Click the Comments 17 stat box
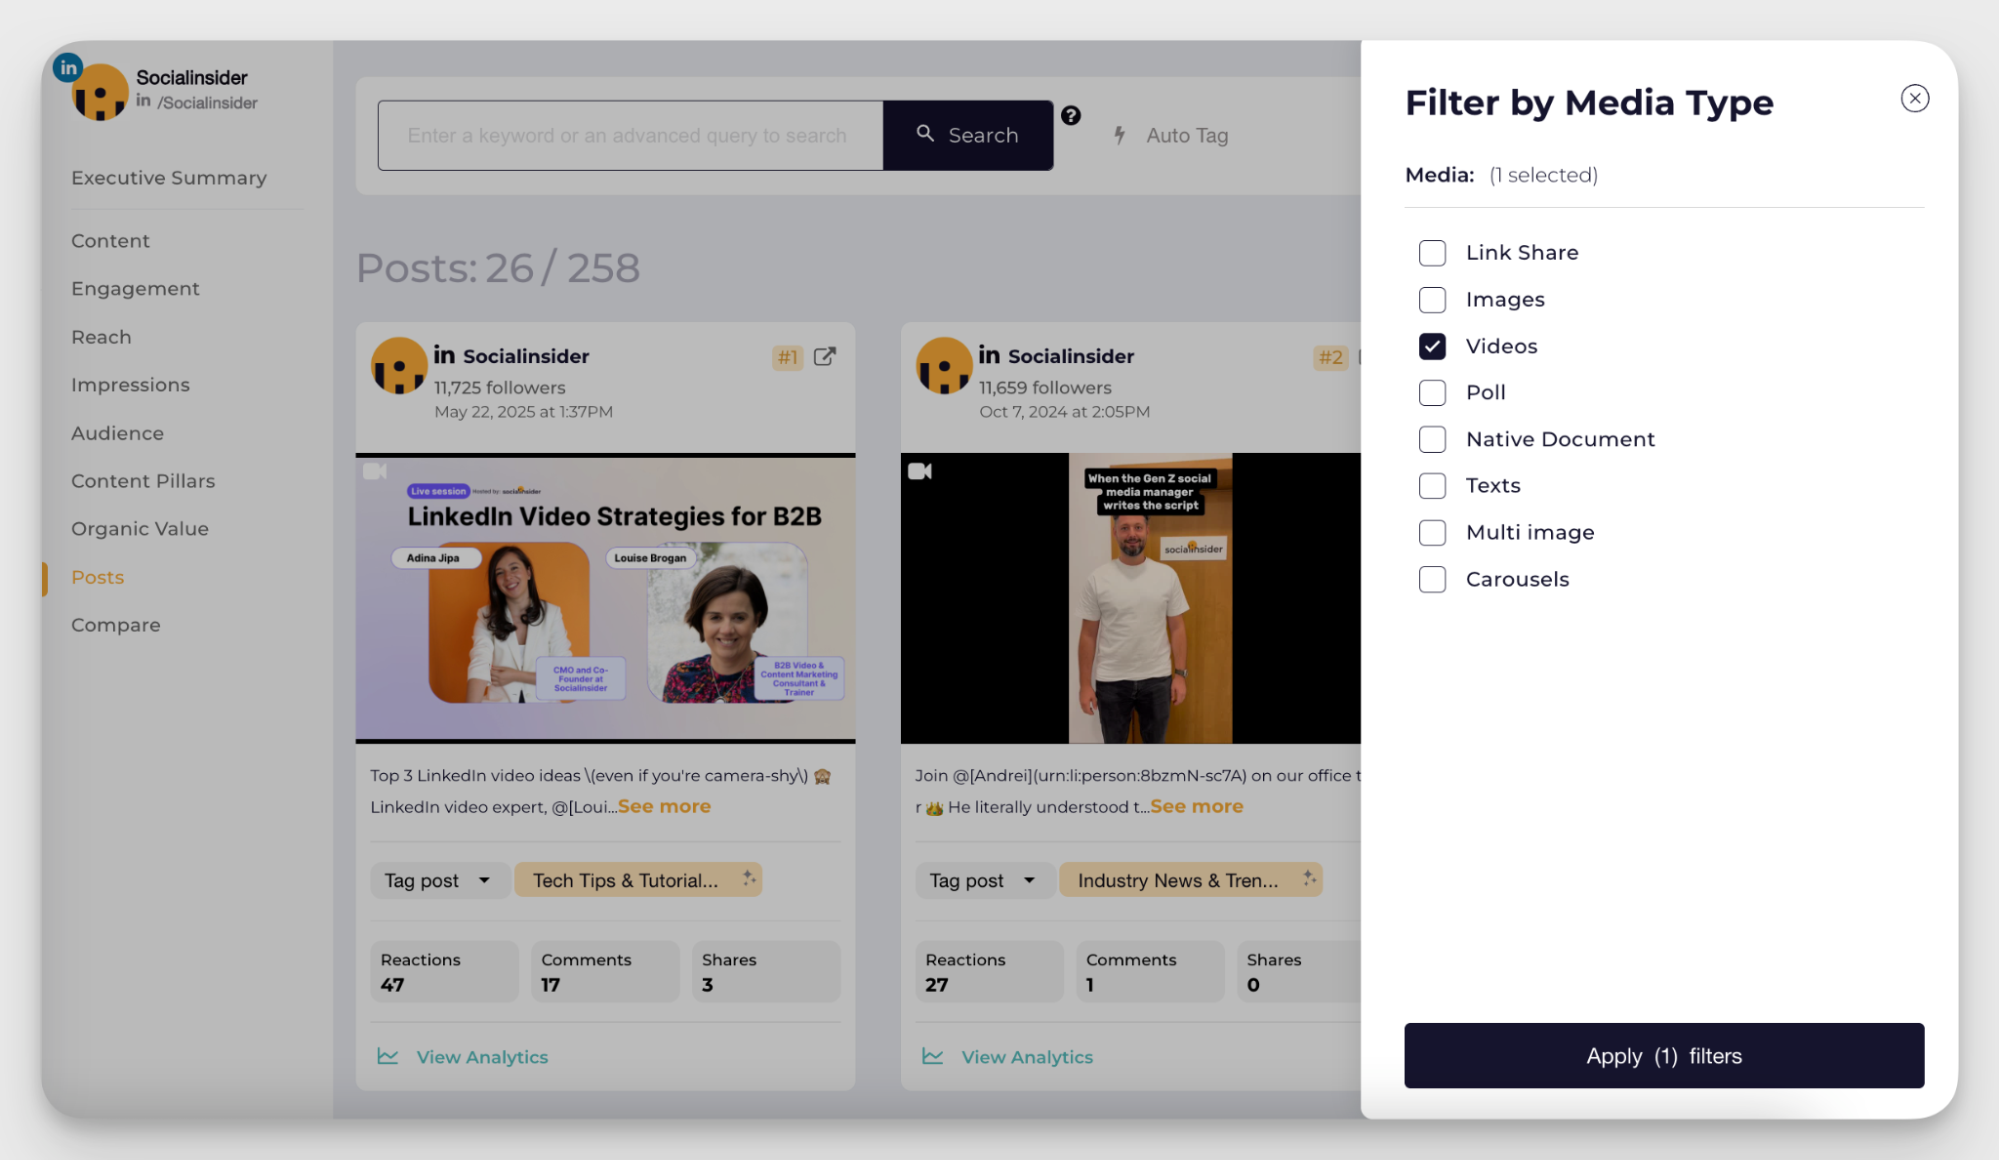Viewport: 1999px width, 1160px height. click(x=605, y=971)
